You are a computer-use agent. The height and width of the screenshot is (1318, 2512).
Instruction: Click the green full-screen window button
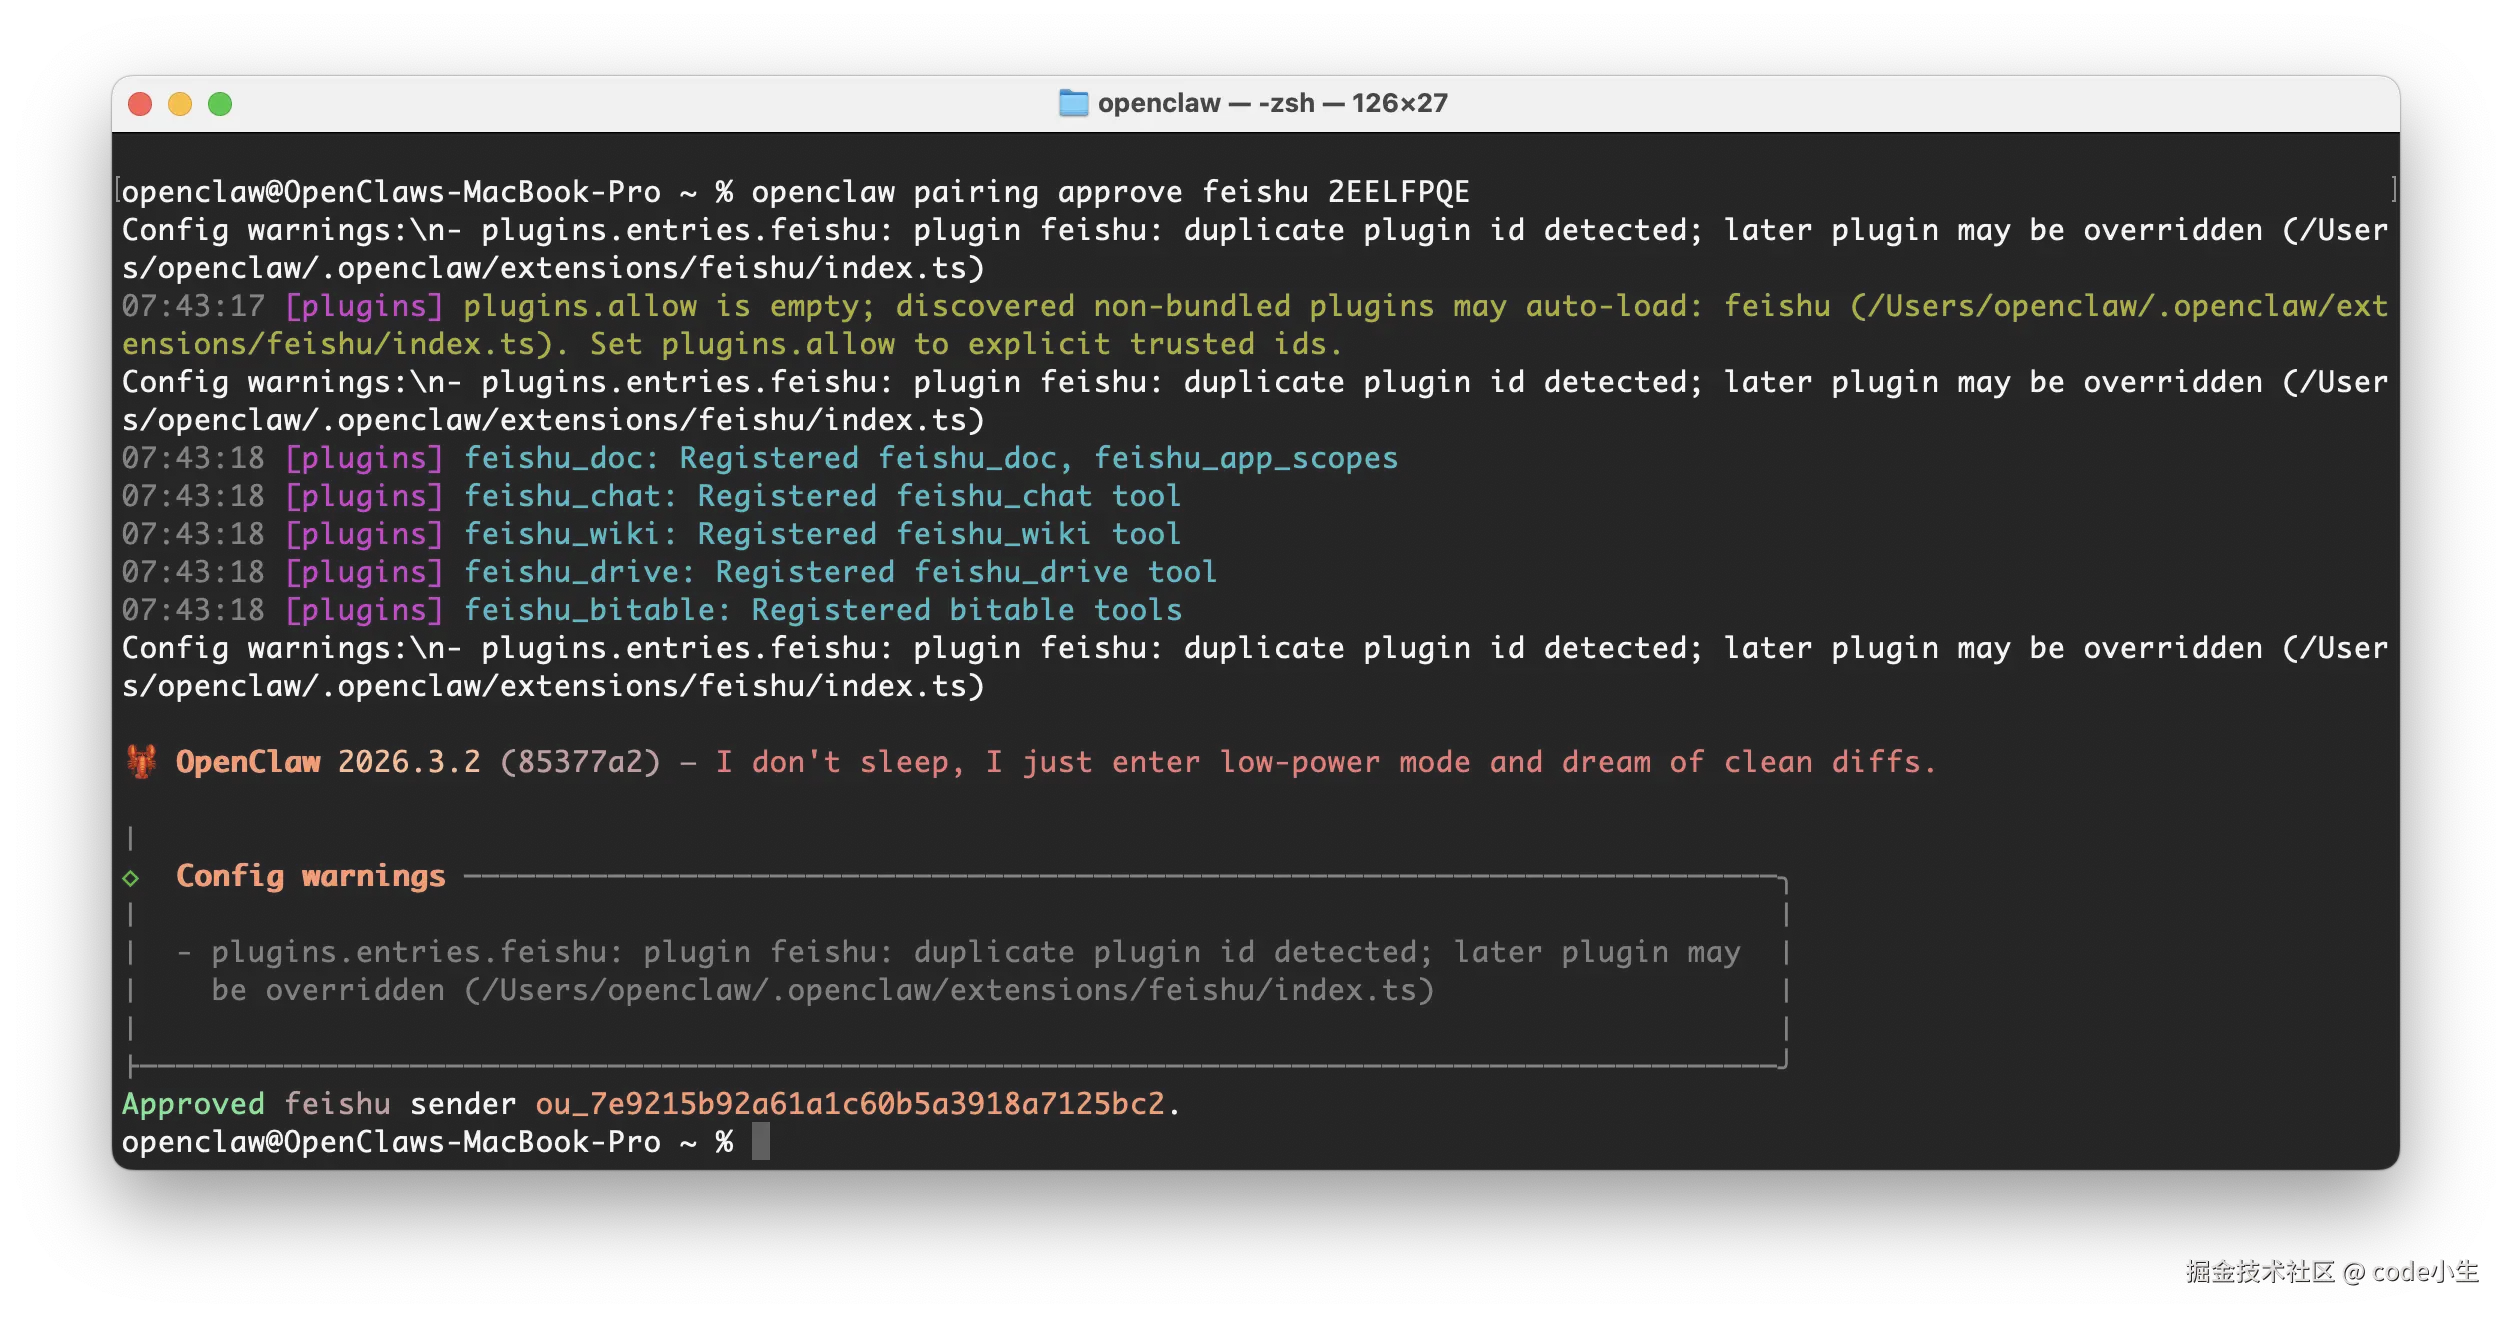pos(220,104)
